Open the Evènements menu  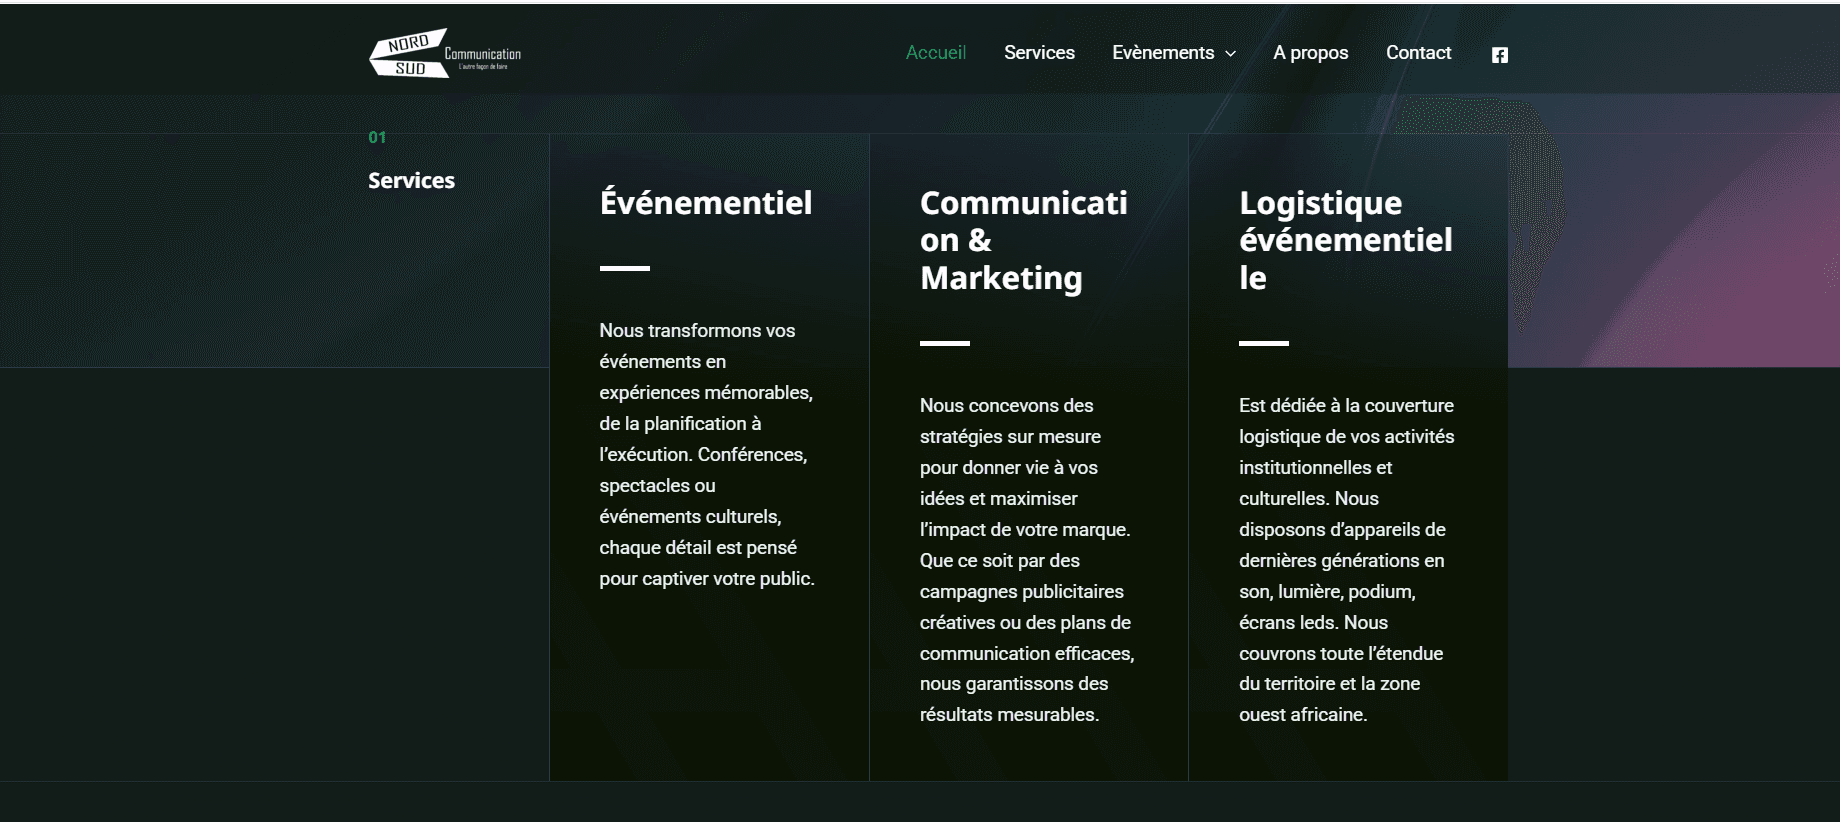[x=1163, y=53]
